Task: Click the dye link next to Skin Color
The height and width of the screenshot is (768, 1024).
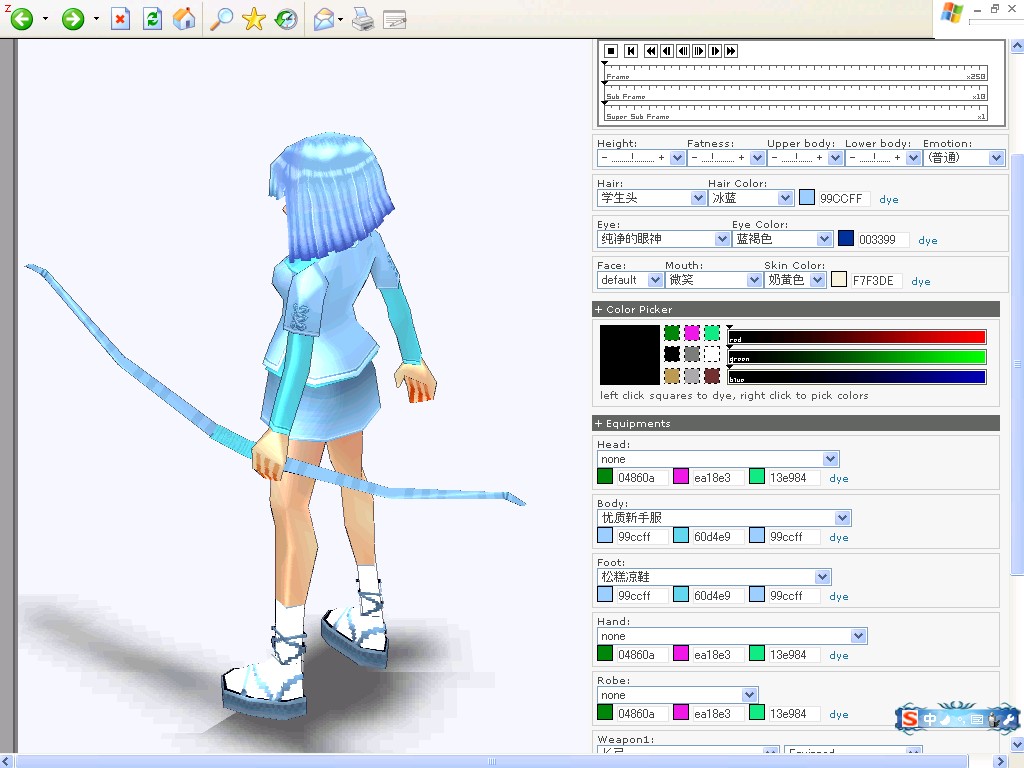Action: [x=921, y=281]
